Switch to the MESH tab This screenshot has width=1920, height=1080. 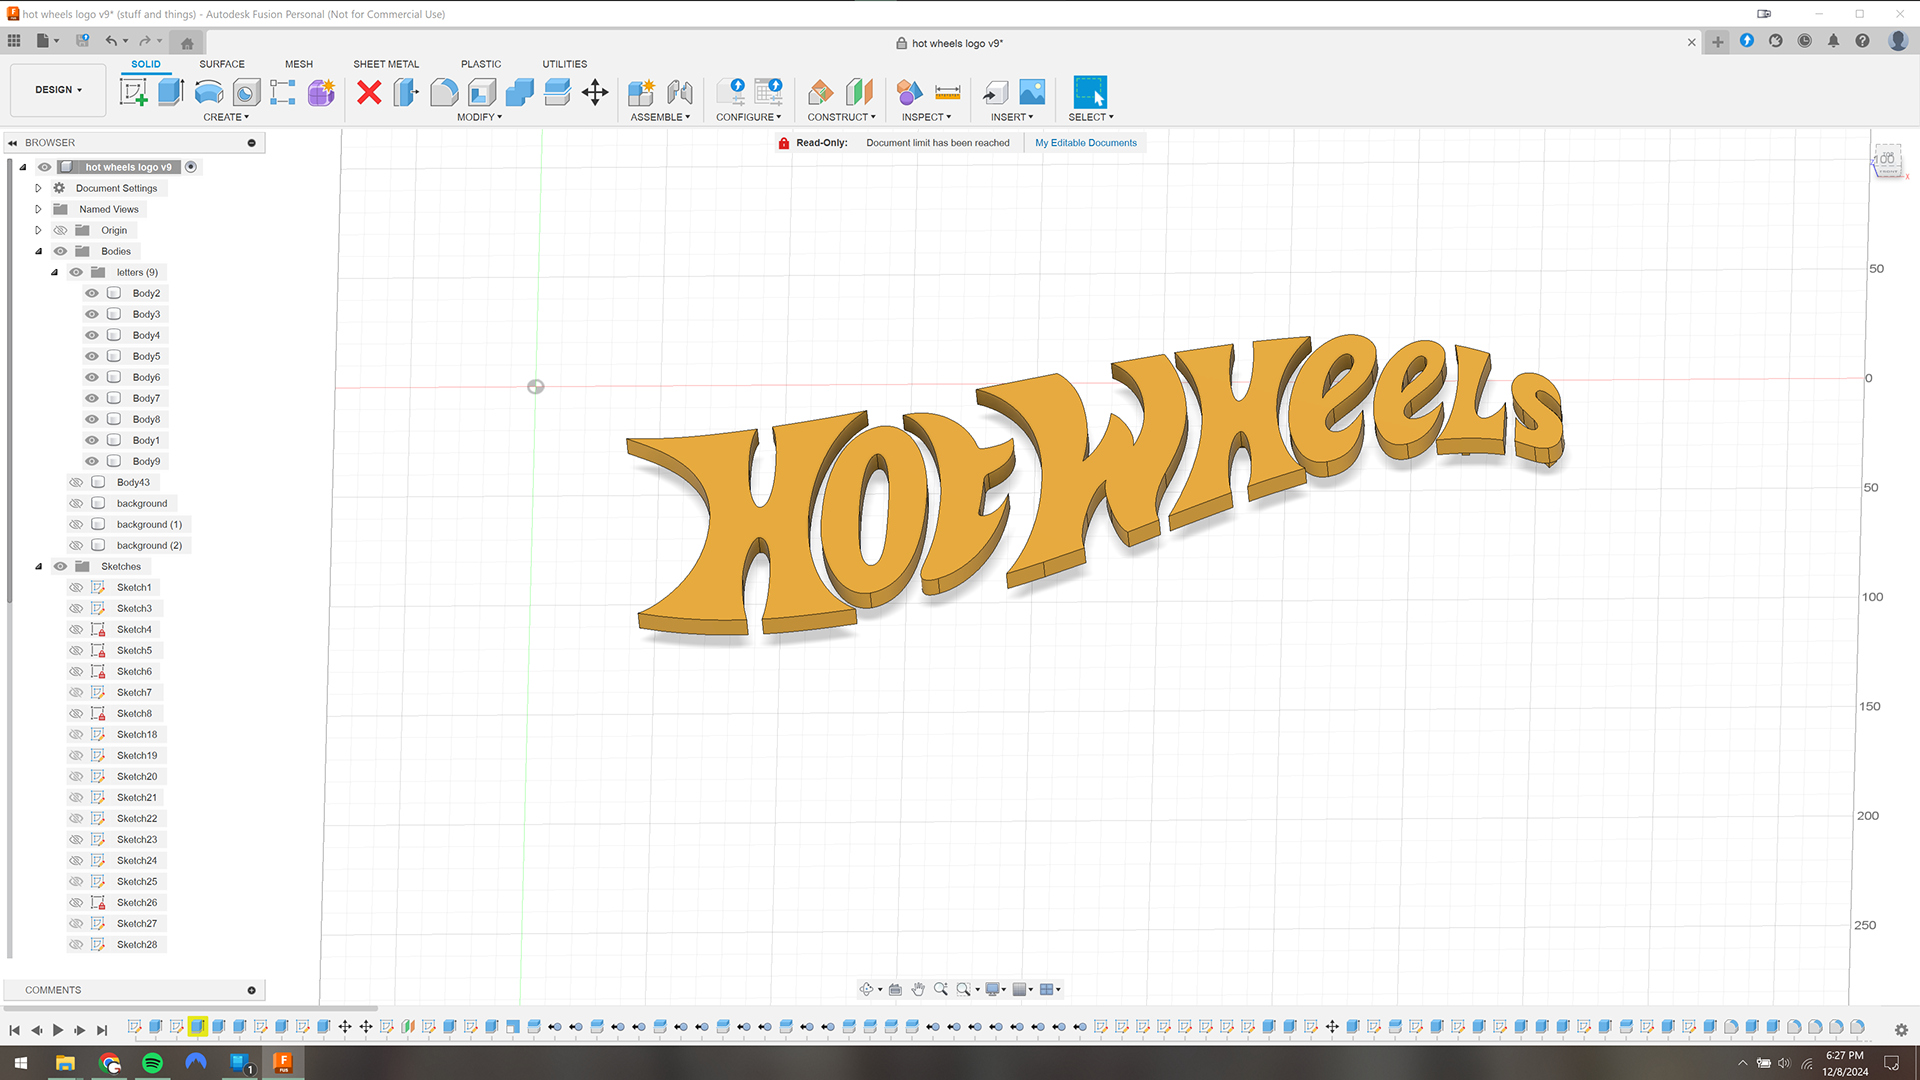[x=299, y=64]
